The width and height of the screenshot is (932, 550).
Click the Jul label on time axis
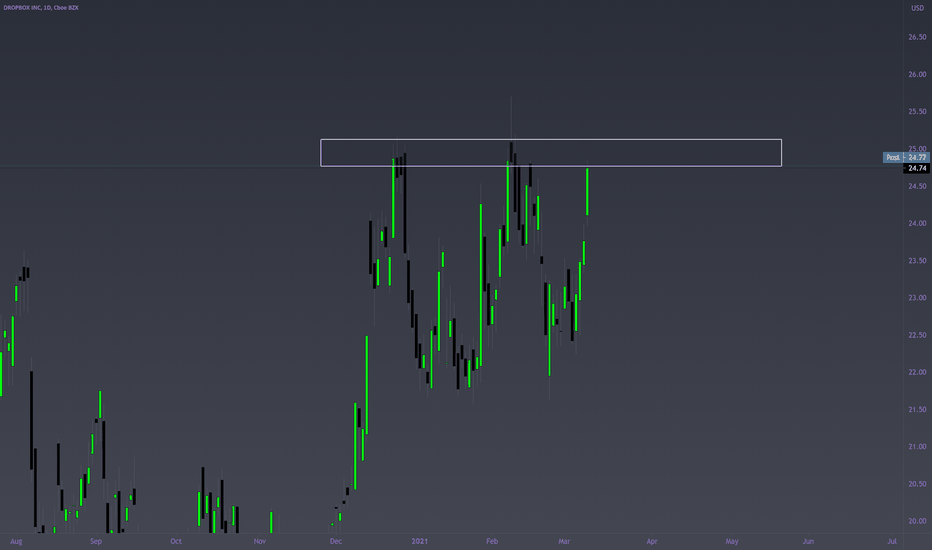tap(892, 541)
